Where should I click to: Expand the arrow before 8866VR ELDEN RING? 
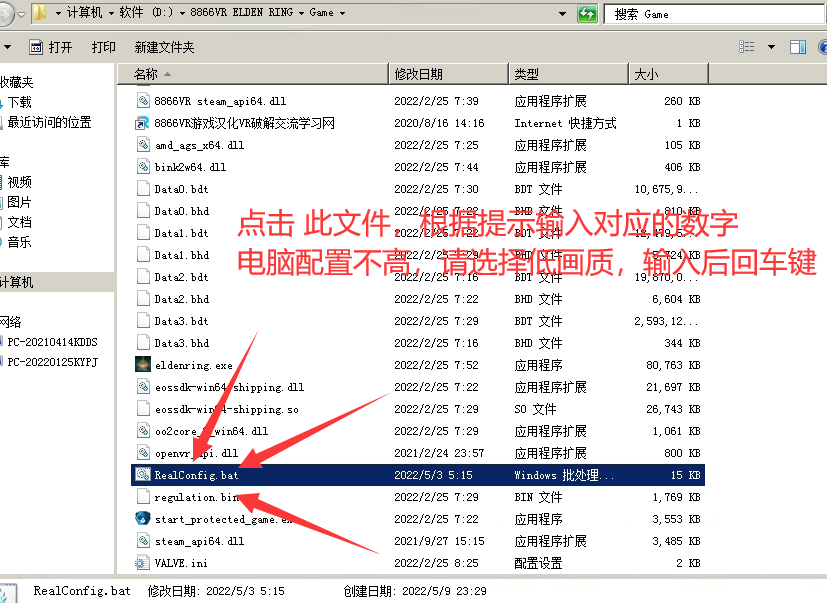pyautogui.click(x=182, y=13)
